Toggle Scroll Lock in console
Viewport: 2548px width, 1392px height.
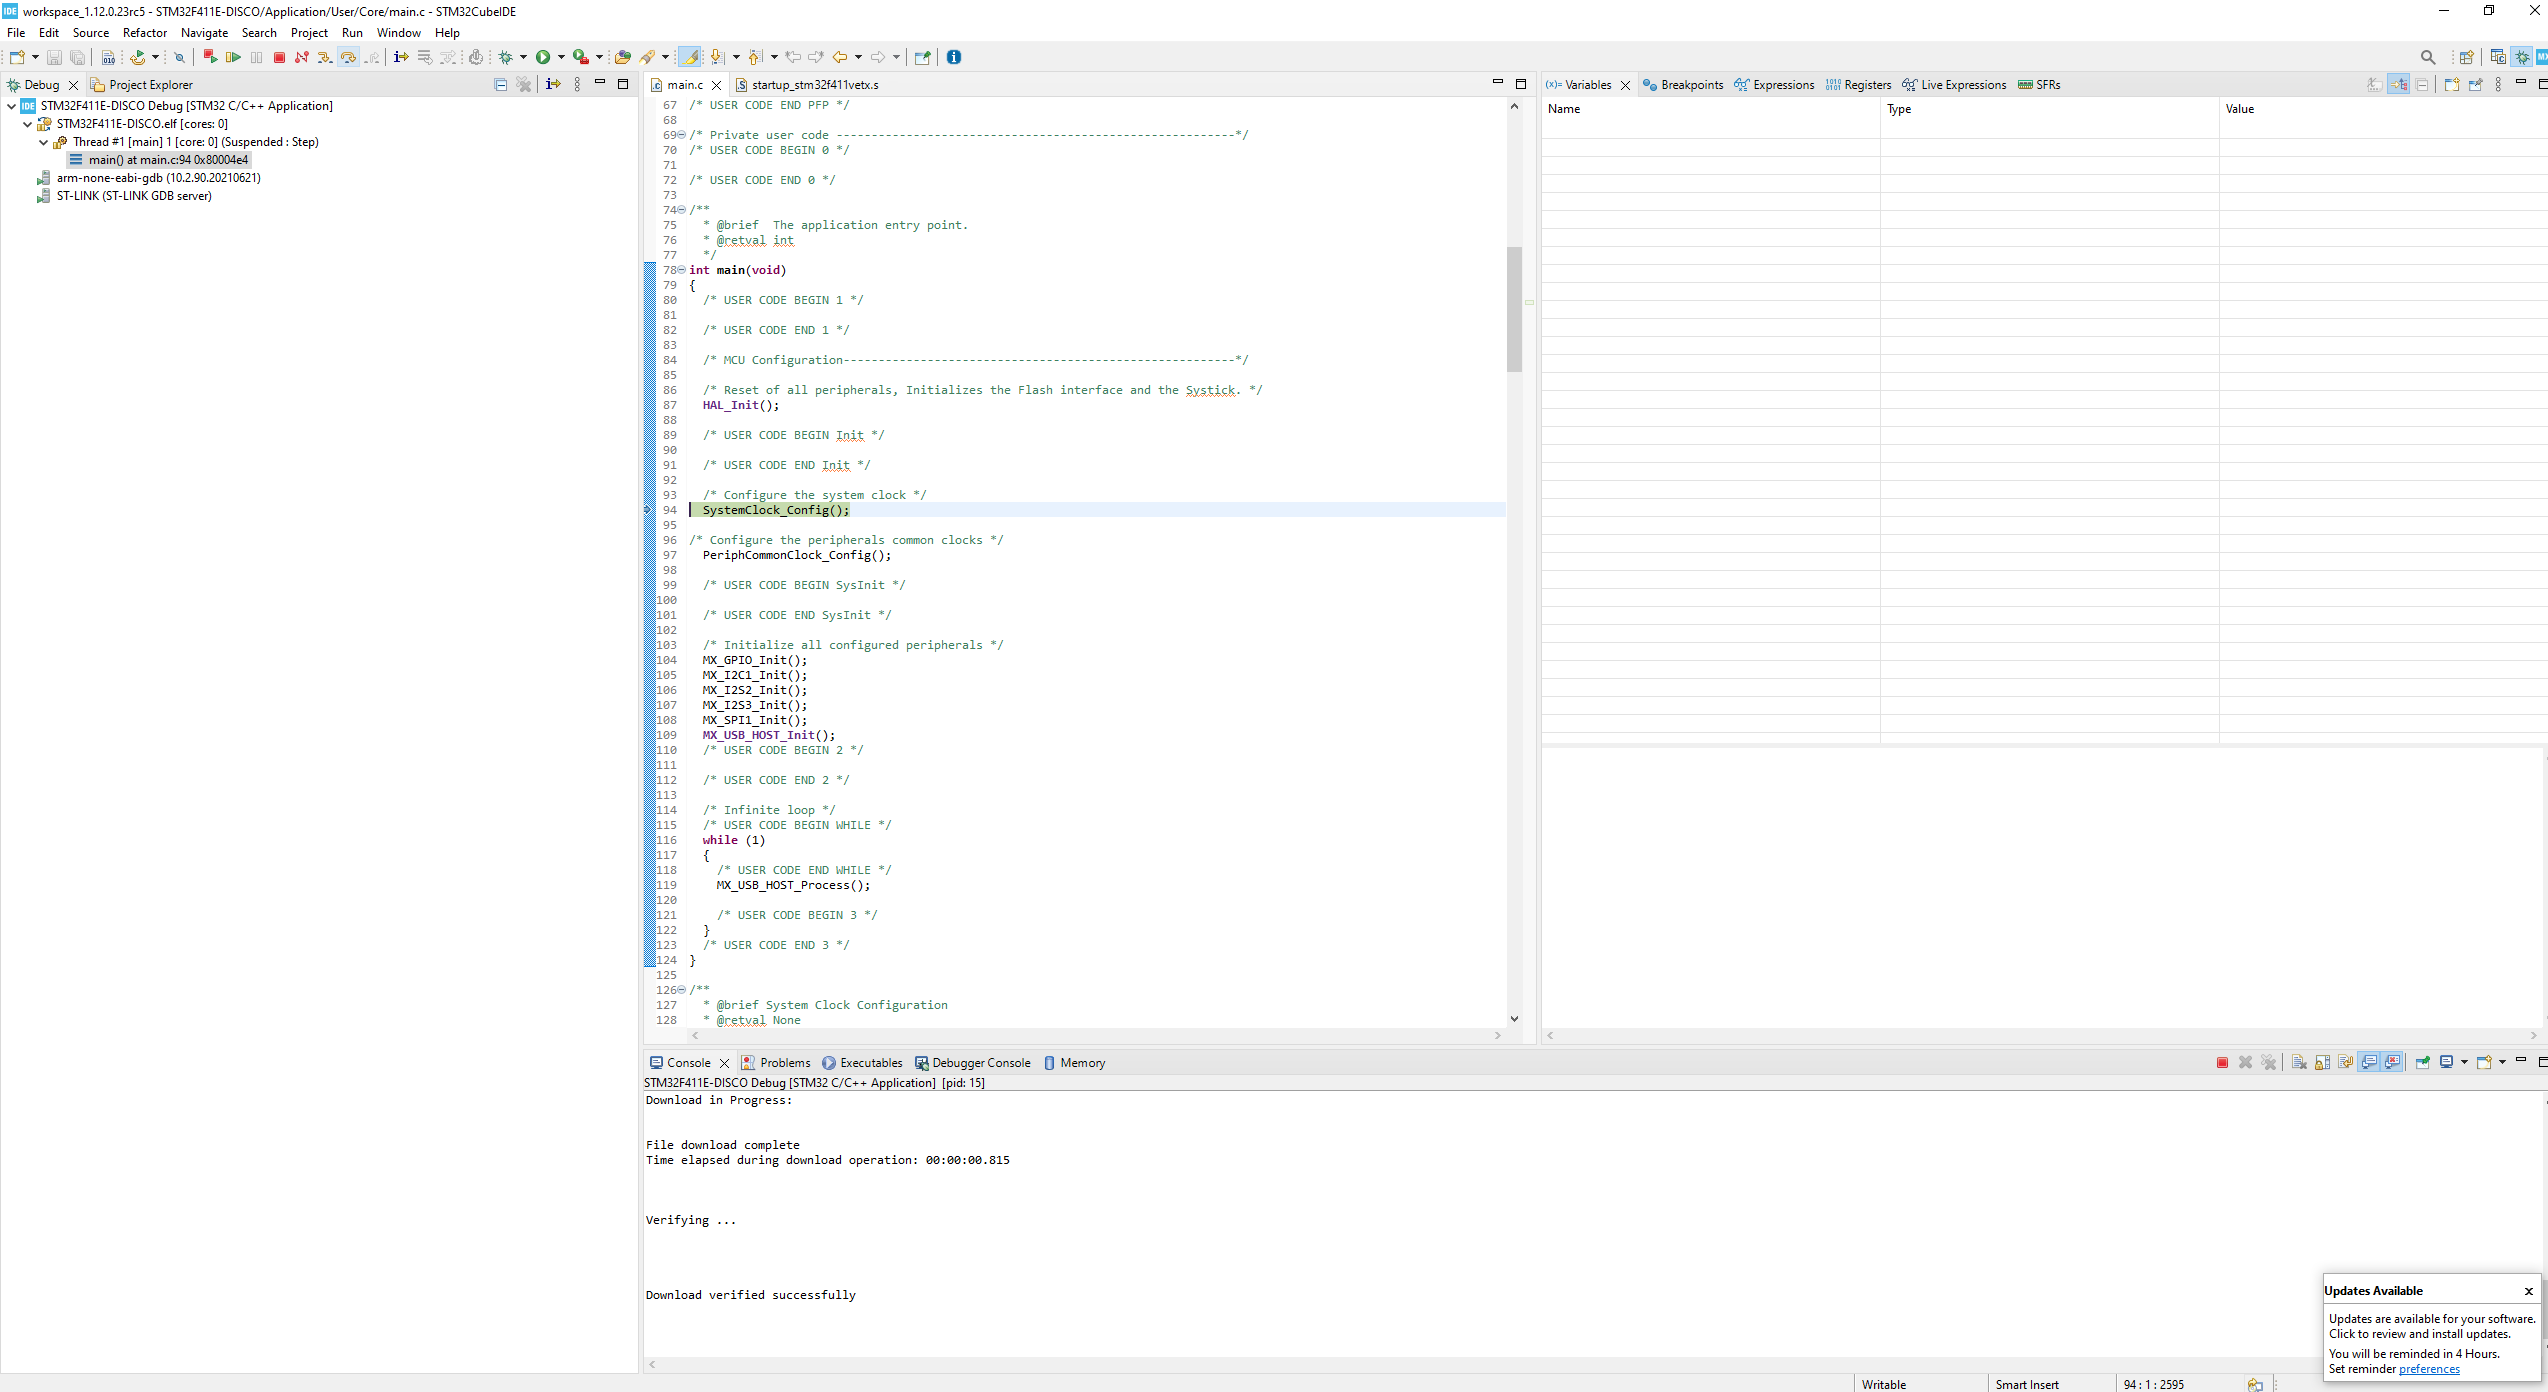tap(2322, 1062)
